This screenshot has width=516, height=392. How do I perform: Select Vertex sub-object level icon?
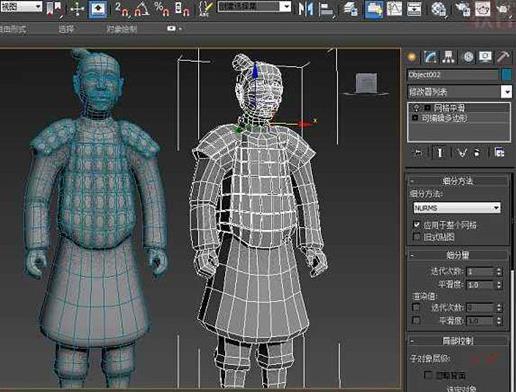click(x=475, y=359)
